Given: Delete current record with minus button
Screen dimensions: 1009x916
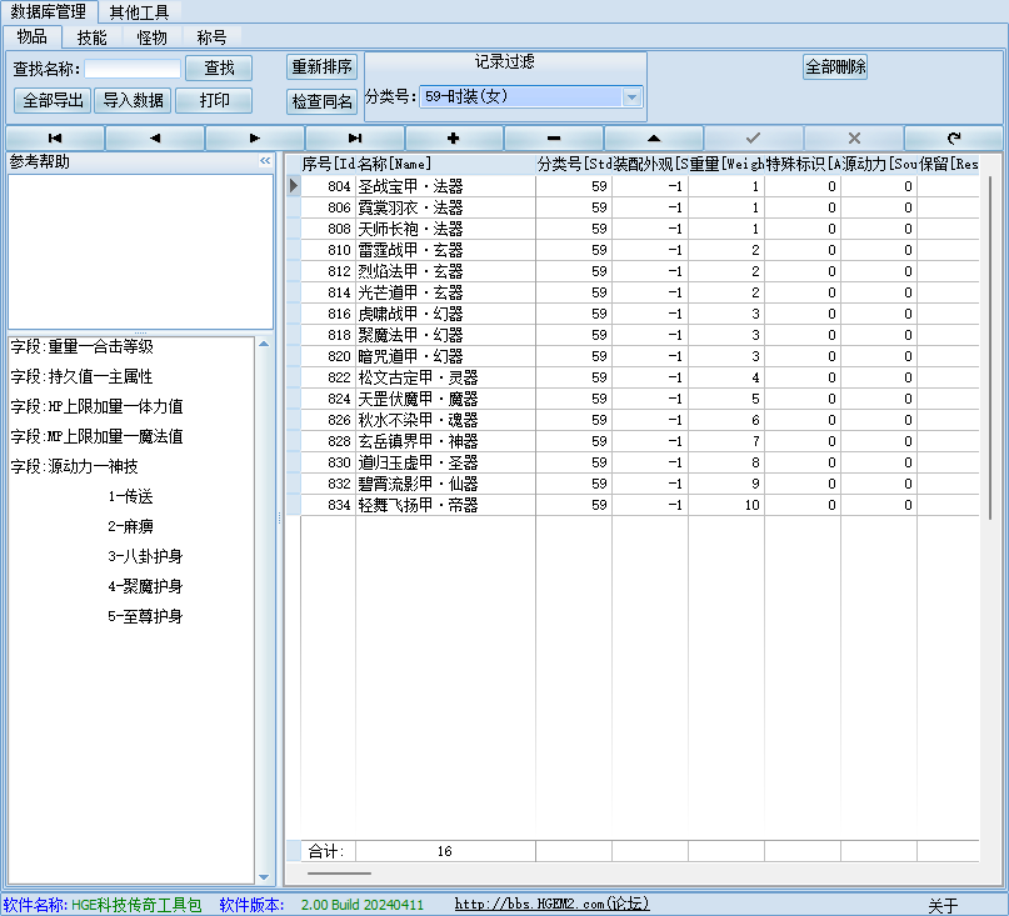Looking at the screenshot, I should click(x=554, y=138).
